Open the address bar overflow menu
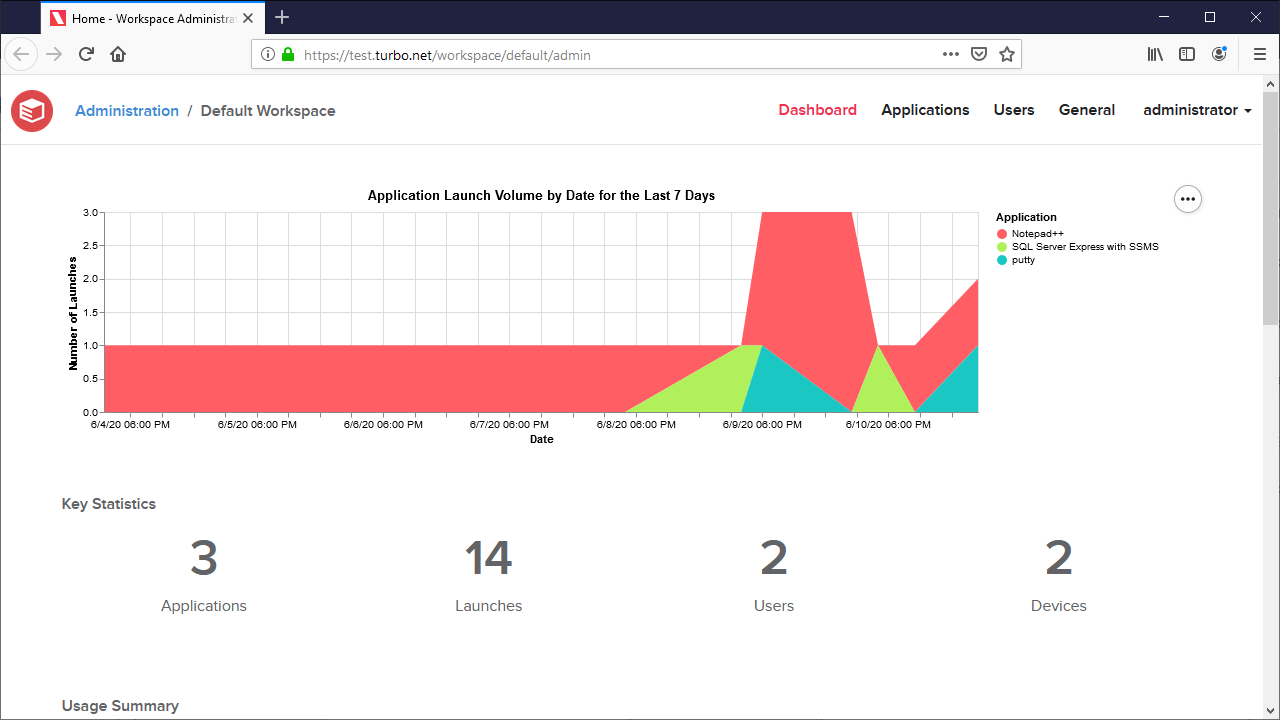The width and height of the screenshot is (1280, 720). (950, 54)
